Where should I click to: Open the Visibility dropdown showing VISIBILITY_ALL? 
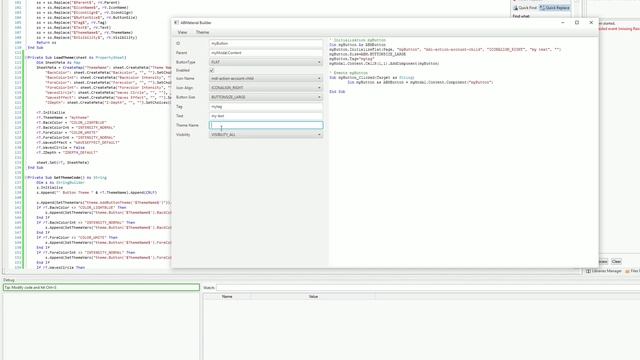[x=266, y=135]
